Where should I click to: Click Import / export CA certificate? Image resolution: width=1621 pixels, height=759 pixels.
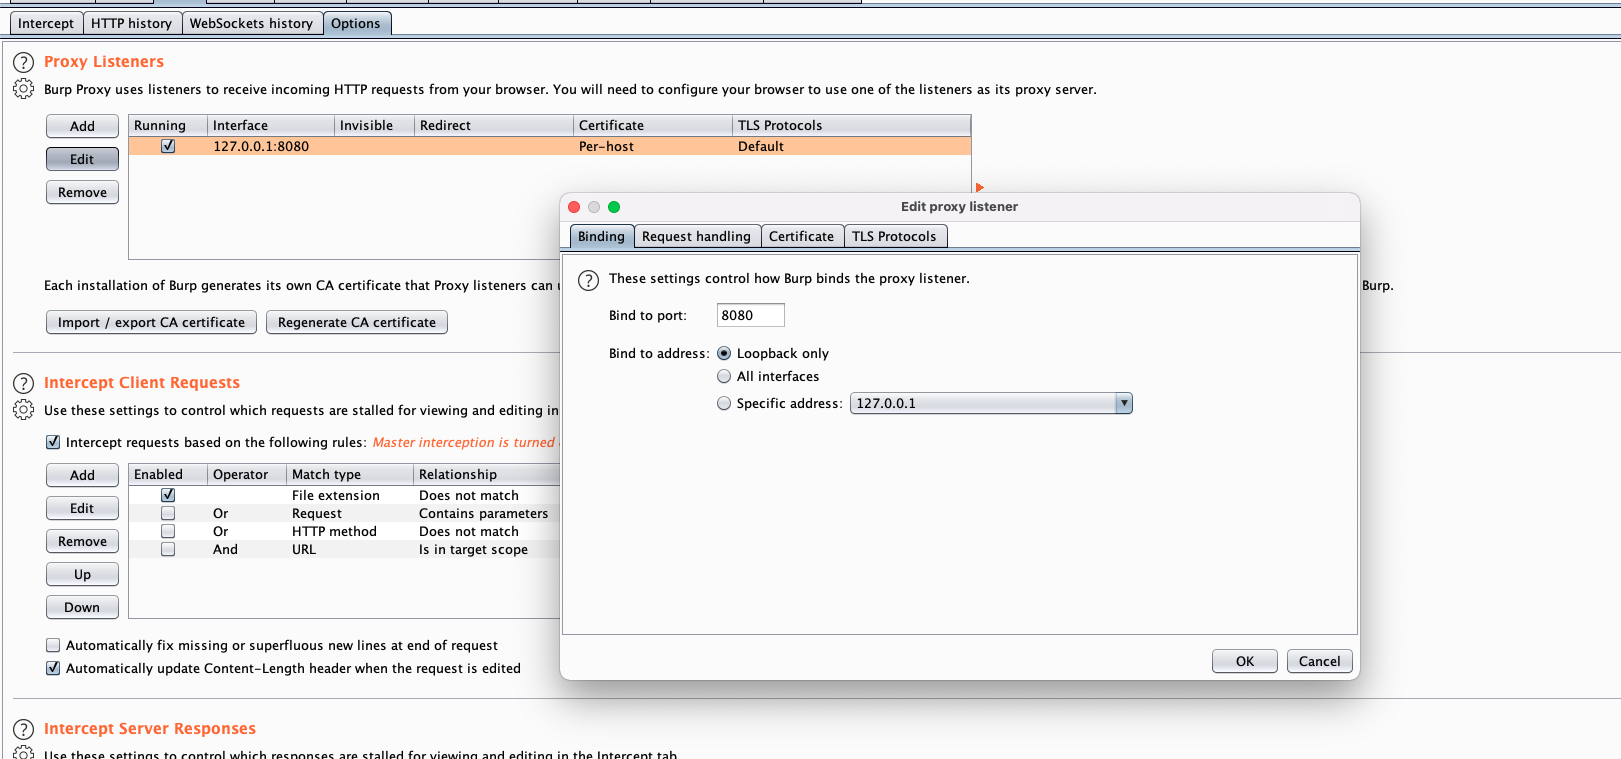click(x=151, y=322)
